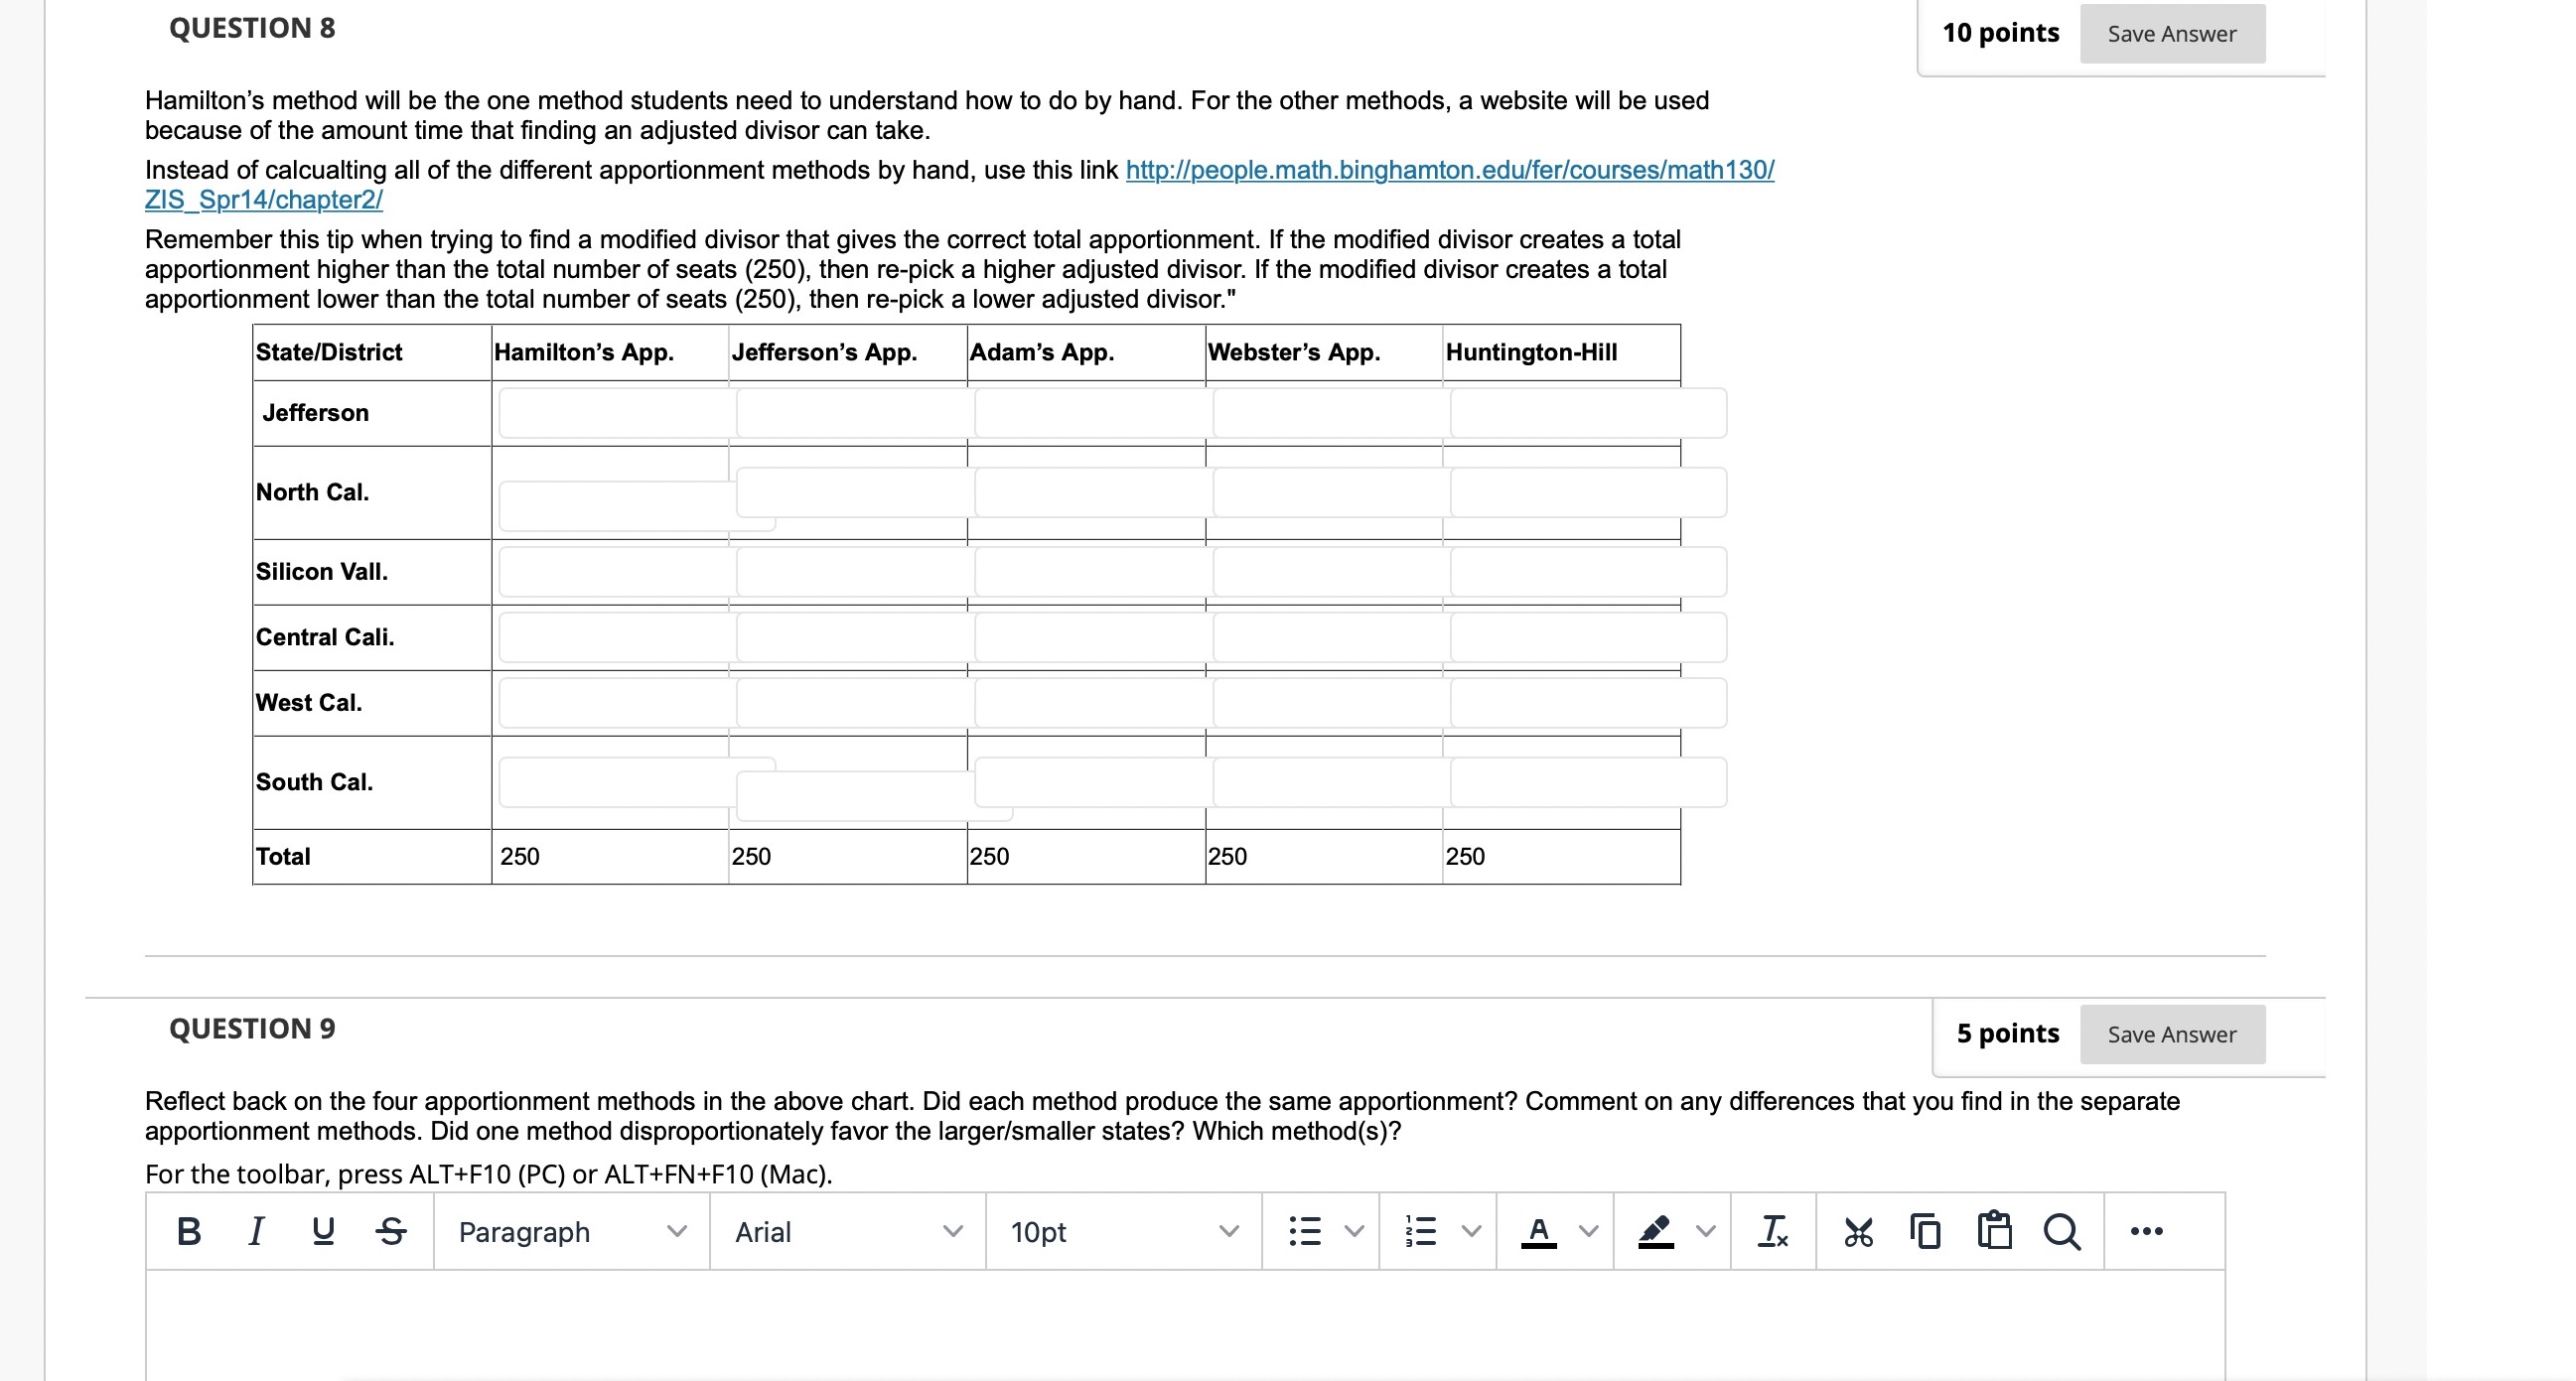Open the Arial font family dropdown
The image size is (2576, 1381).
pos(845,1232)
